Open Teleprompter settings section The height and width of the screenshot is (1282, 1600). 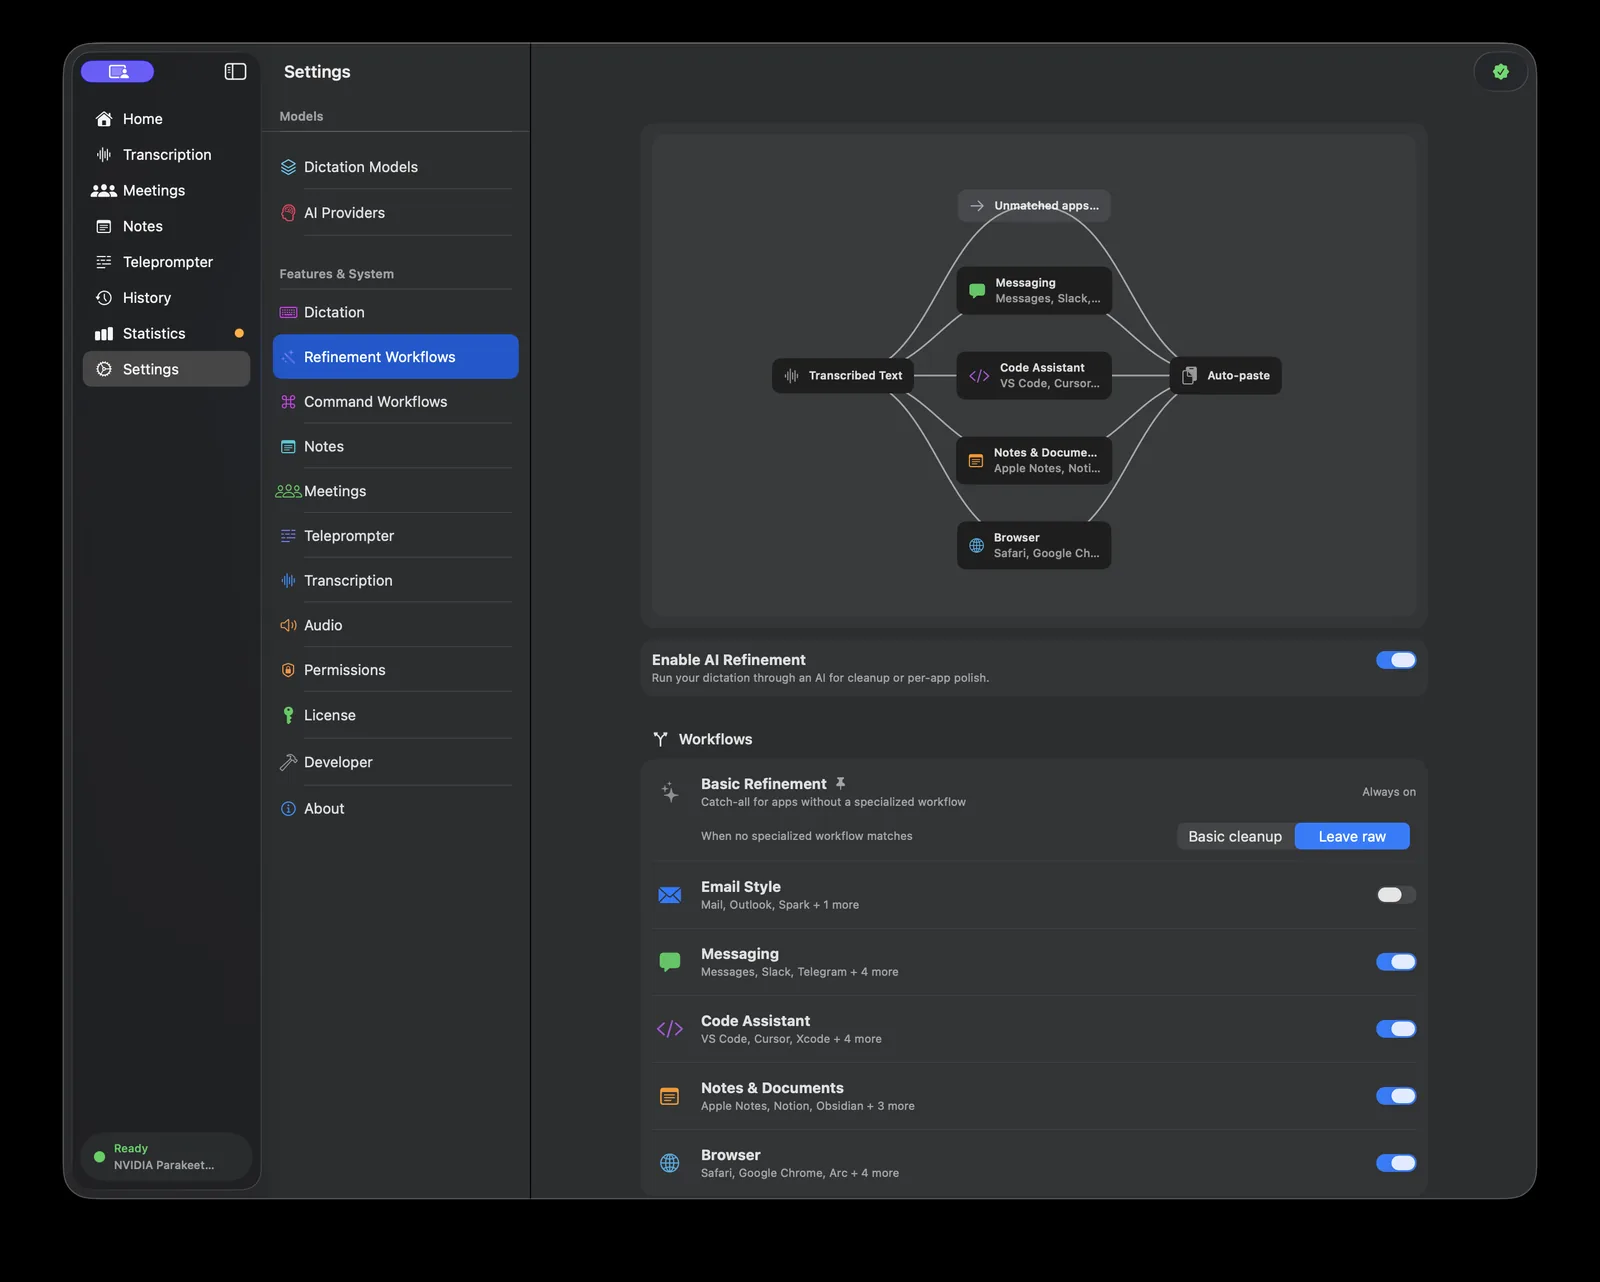tap(395, 536)
